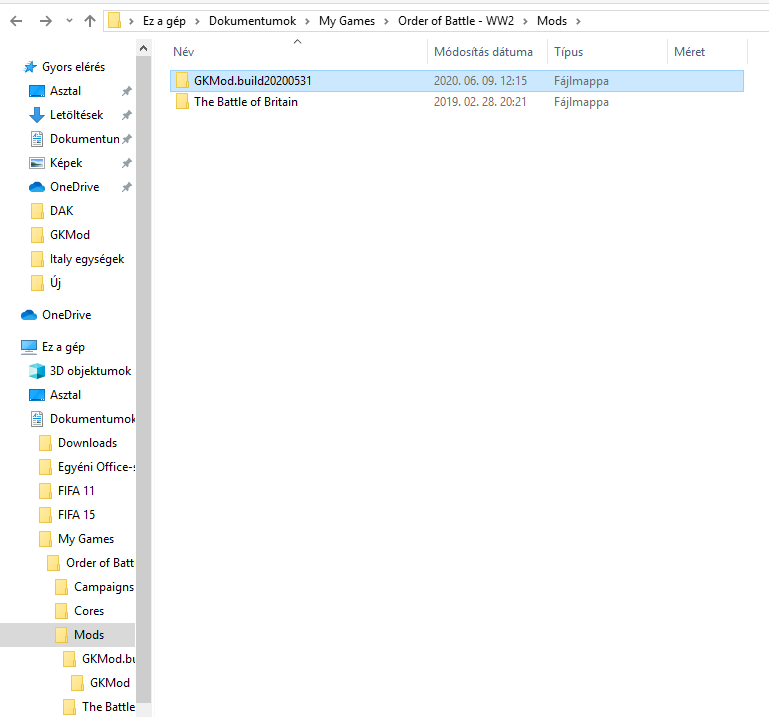Expand chevron after Mods in address bar
The height and width of the screenshot is (717, 769).
[578, 20]
